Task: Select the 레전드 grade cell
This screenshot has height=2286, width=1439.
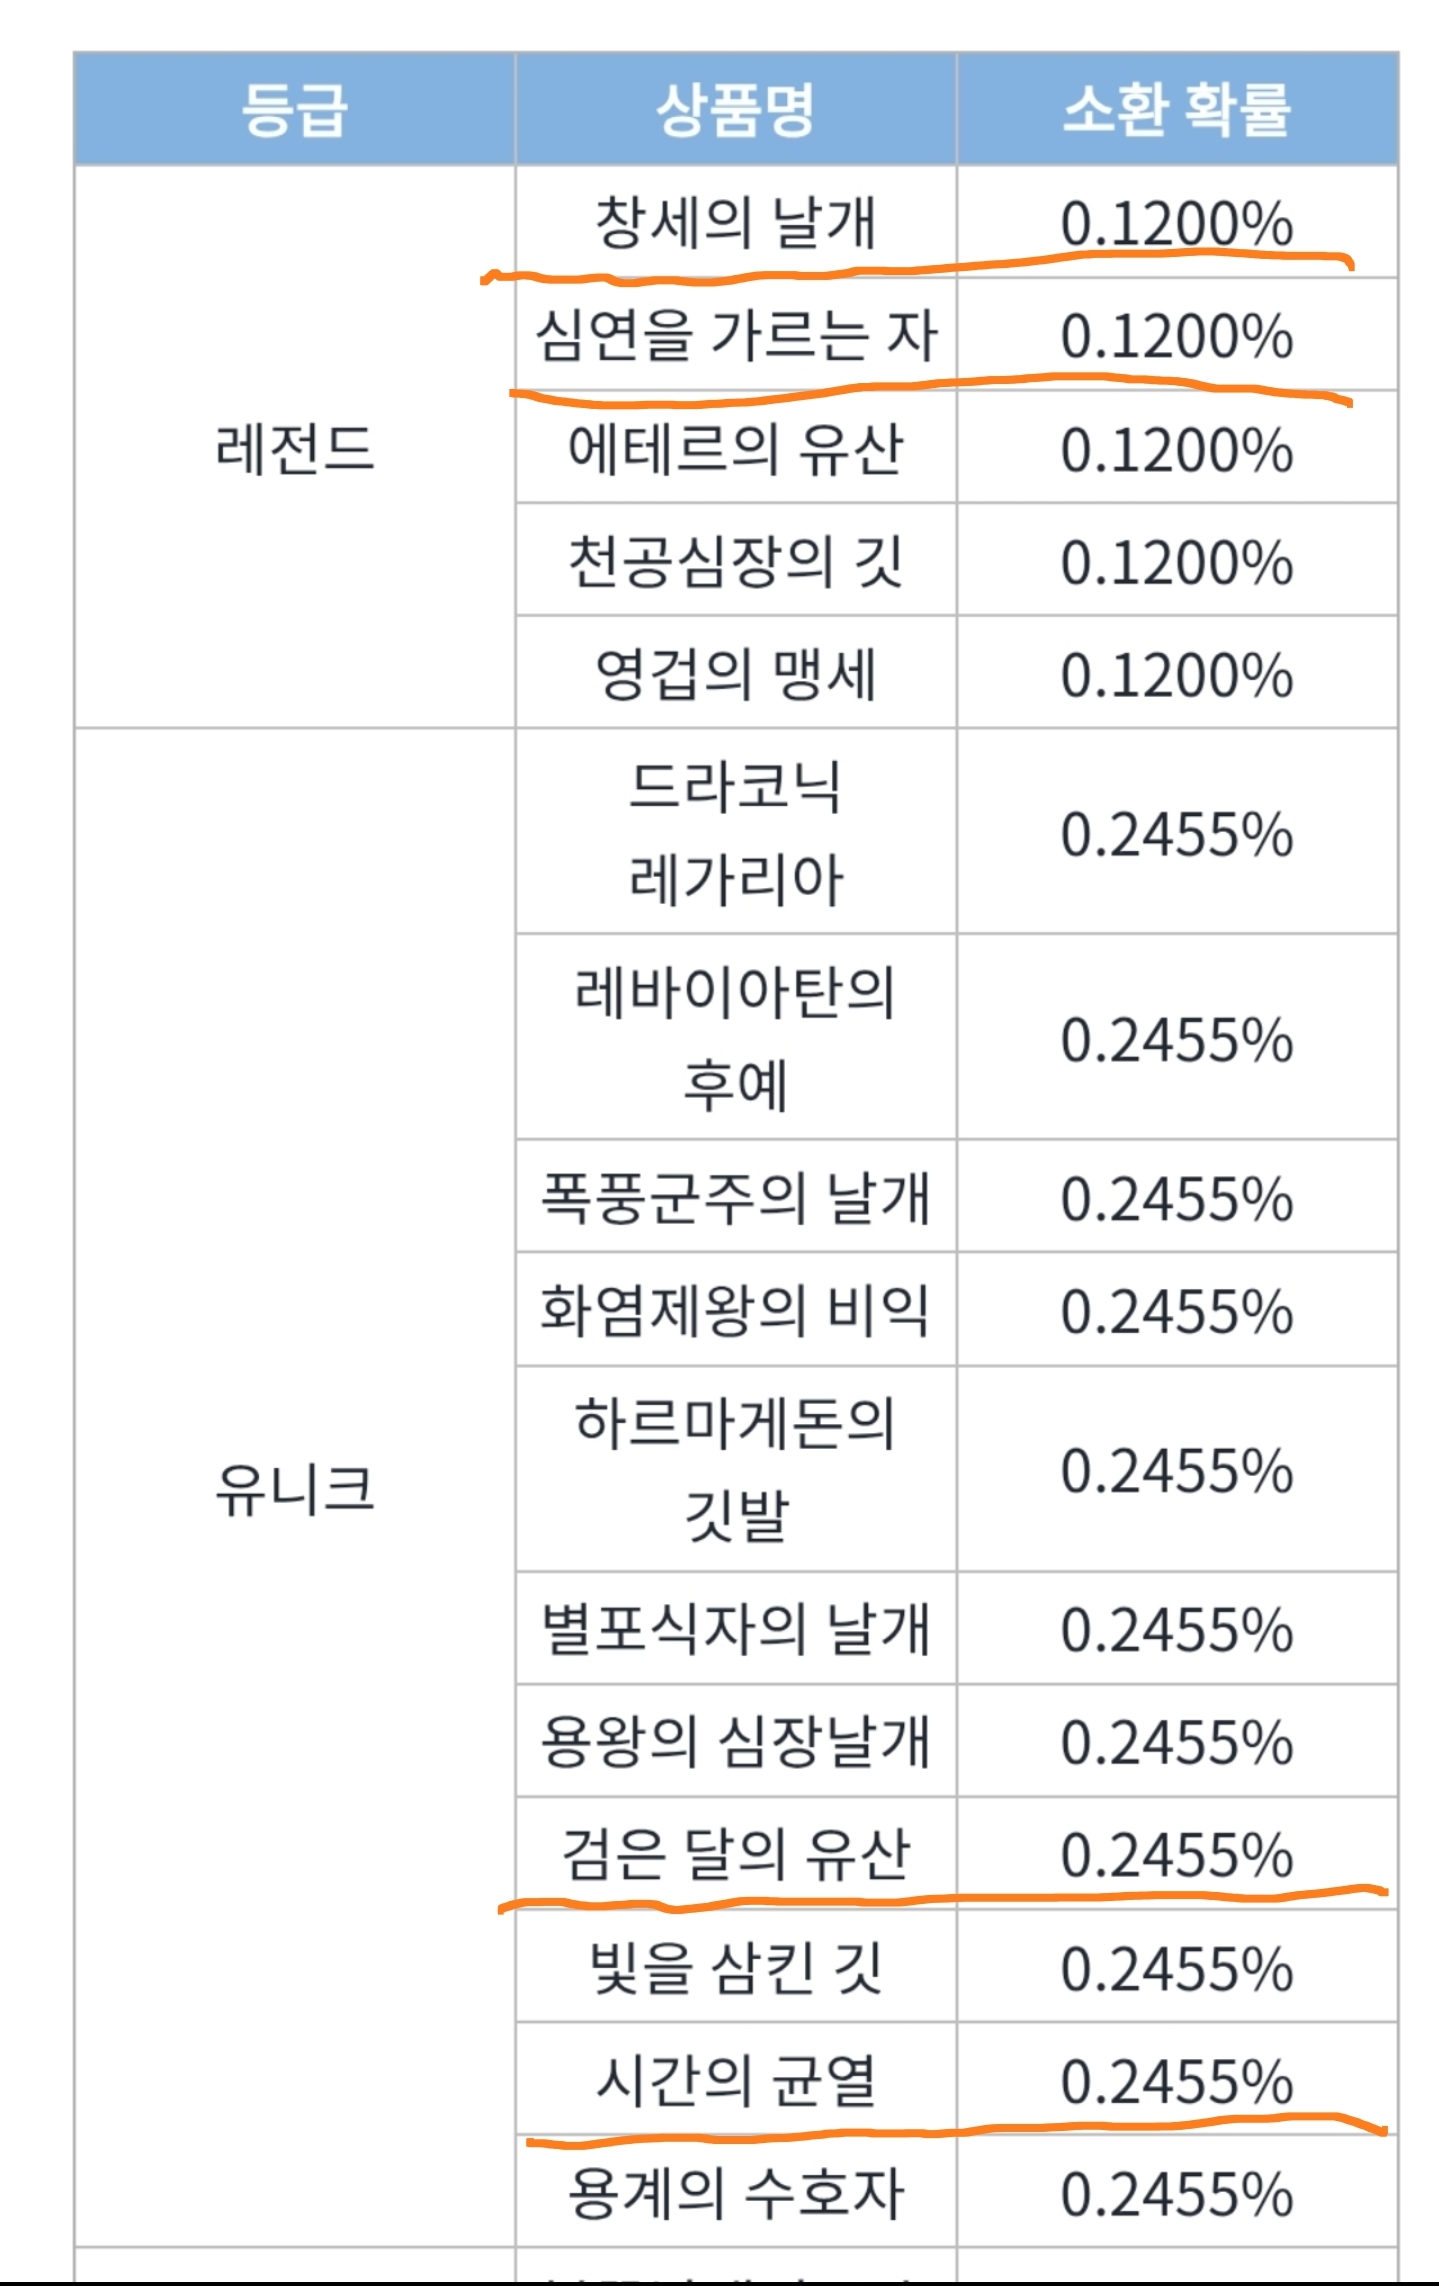Action: pos(294,448)
